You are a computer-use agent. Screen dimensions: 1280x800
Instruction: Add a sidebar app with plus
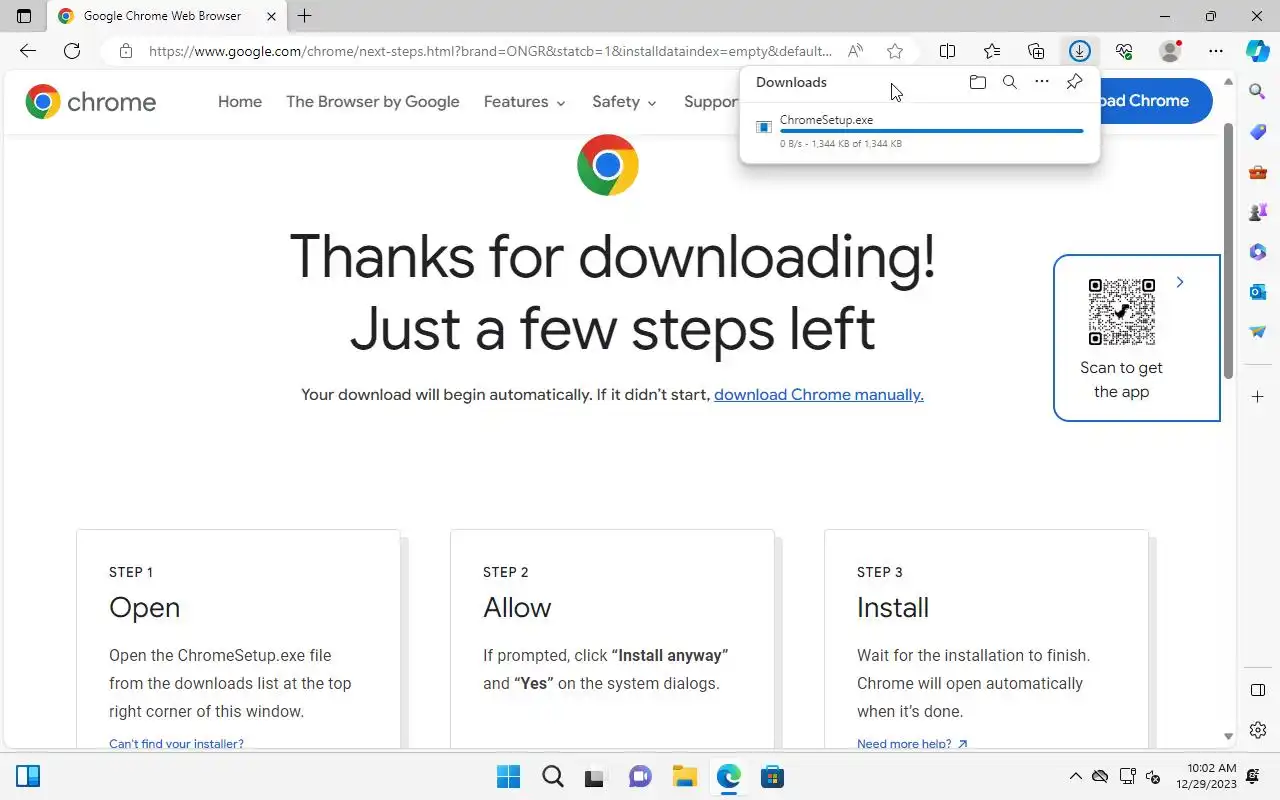click(1258, 397)
